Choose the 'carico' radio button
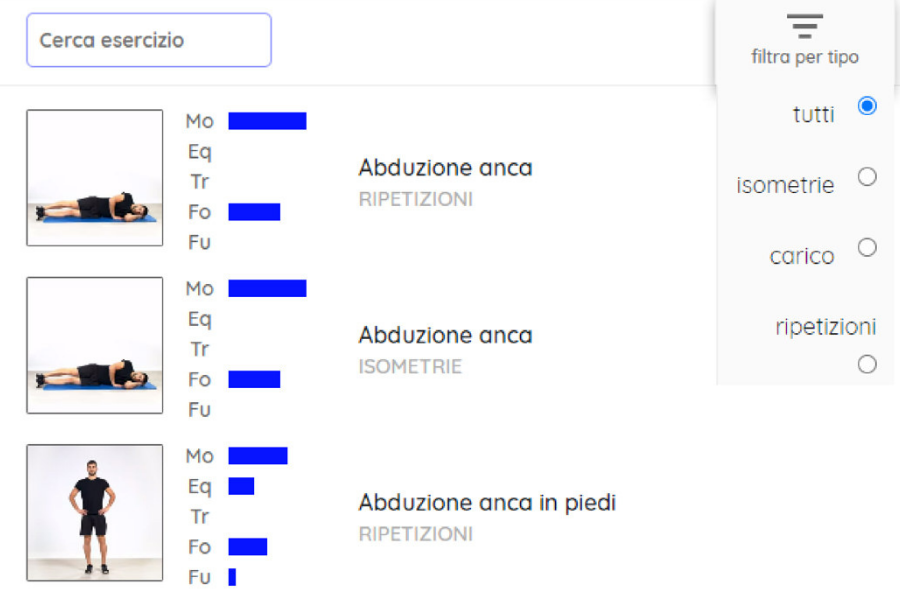 [867, 247]
